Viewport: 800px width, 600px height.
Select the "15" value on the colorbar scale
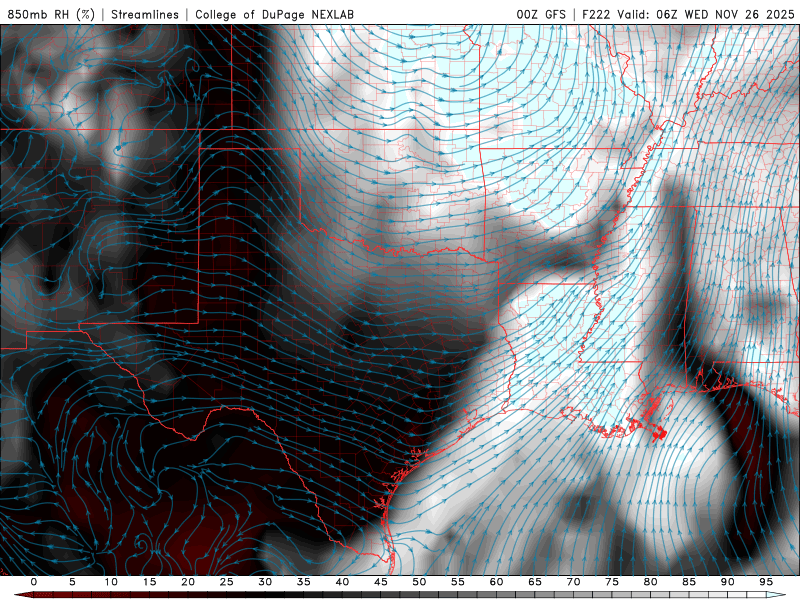tap(149, 582)
